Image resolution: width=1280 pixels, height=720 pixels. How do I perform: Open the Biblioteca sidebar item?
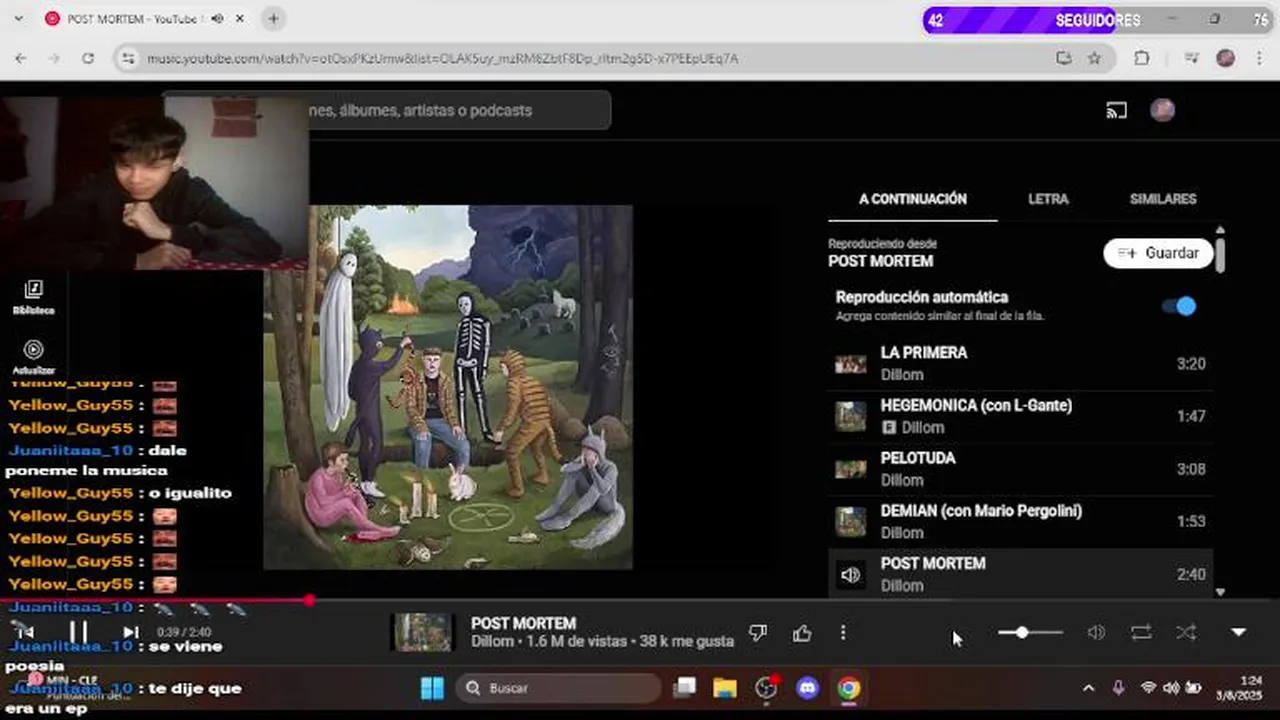(33, 297)
